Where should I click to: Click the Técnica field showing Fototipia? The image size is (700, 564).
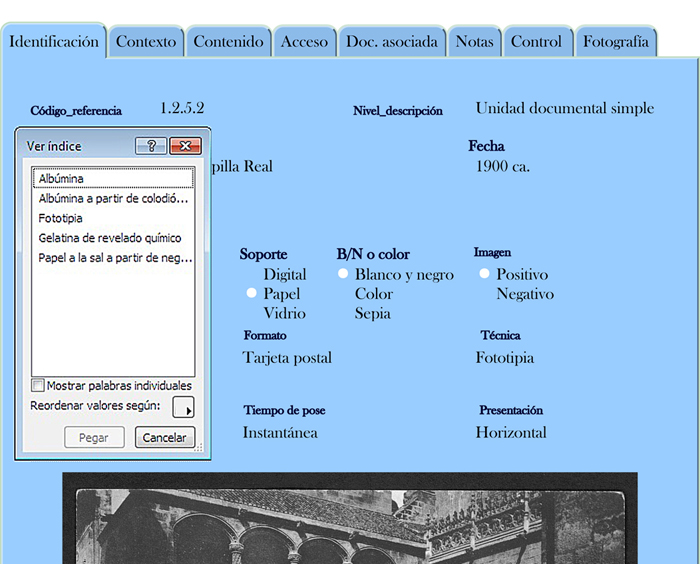coord(504,358)
